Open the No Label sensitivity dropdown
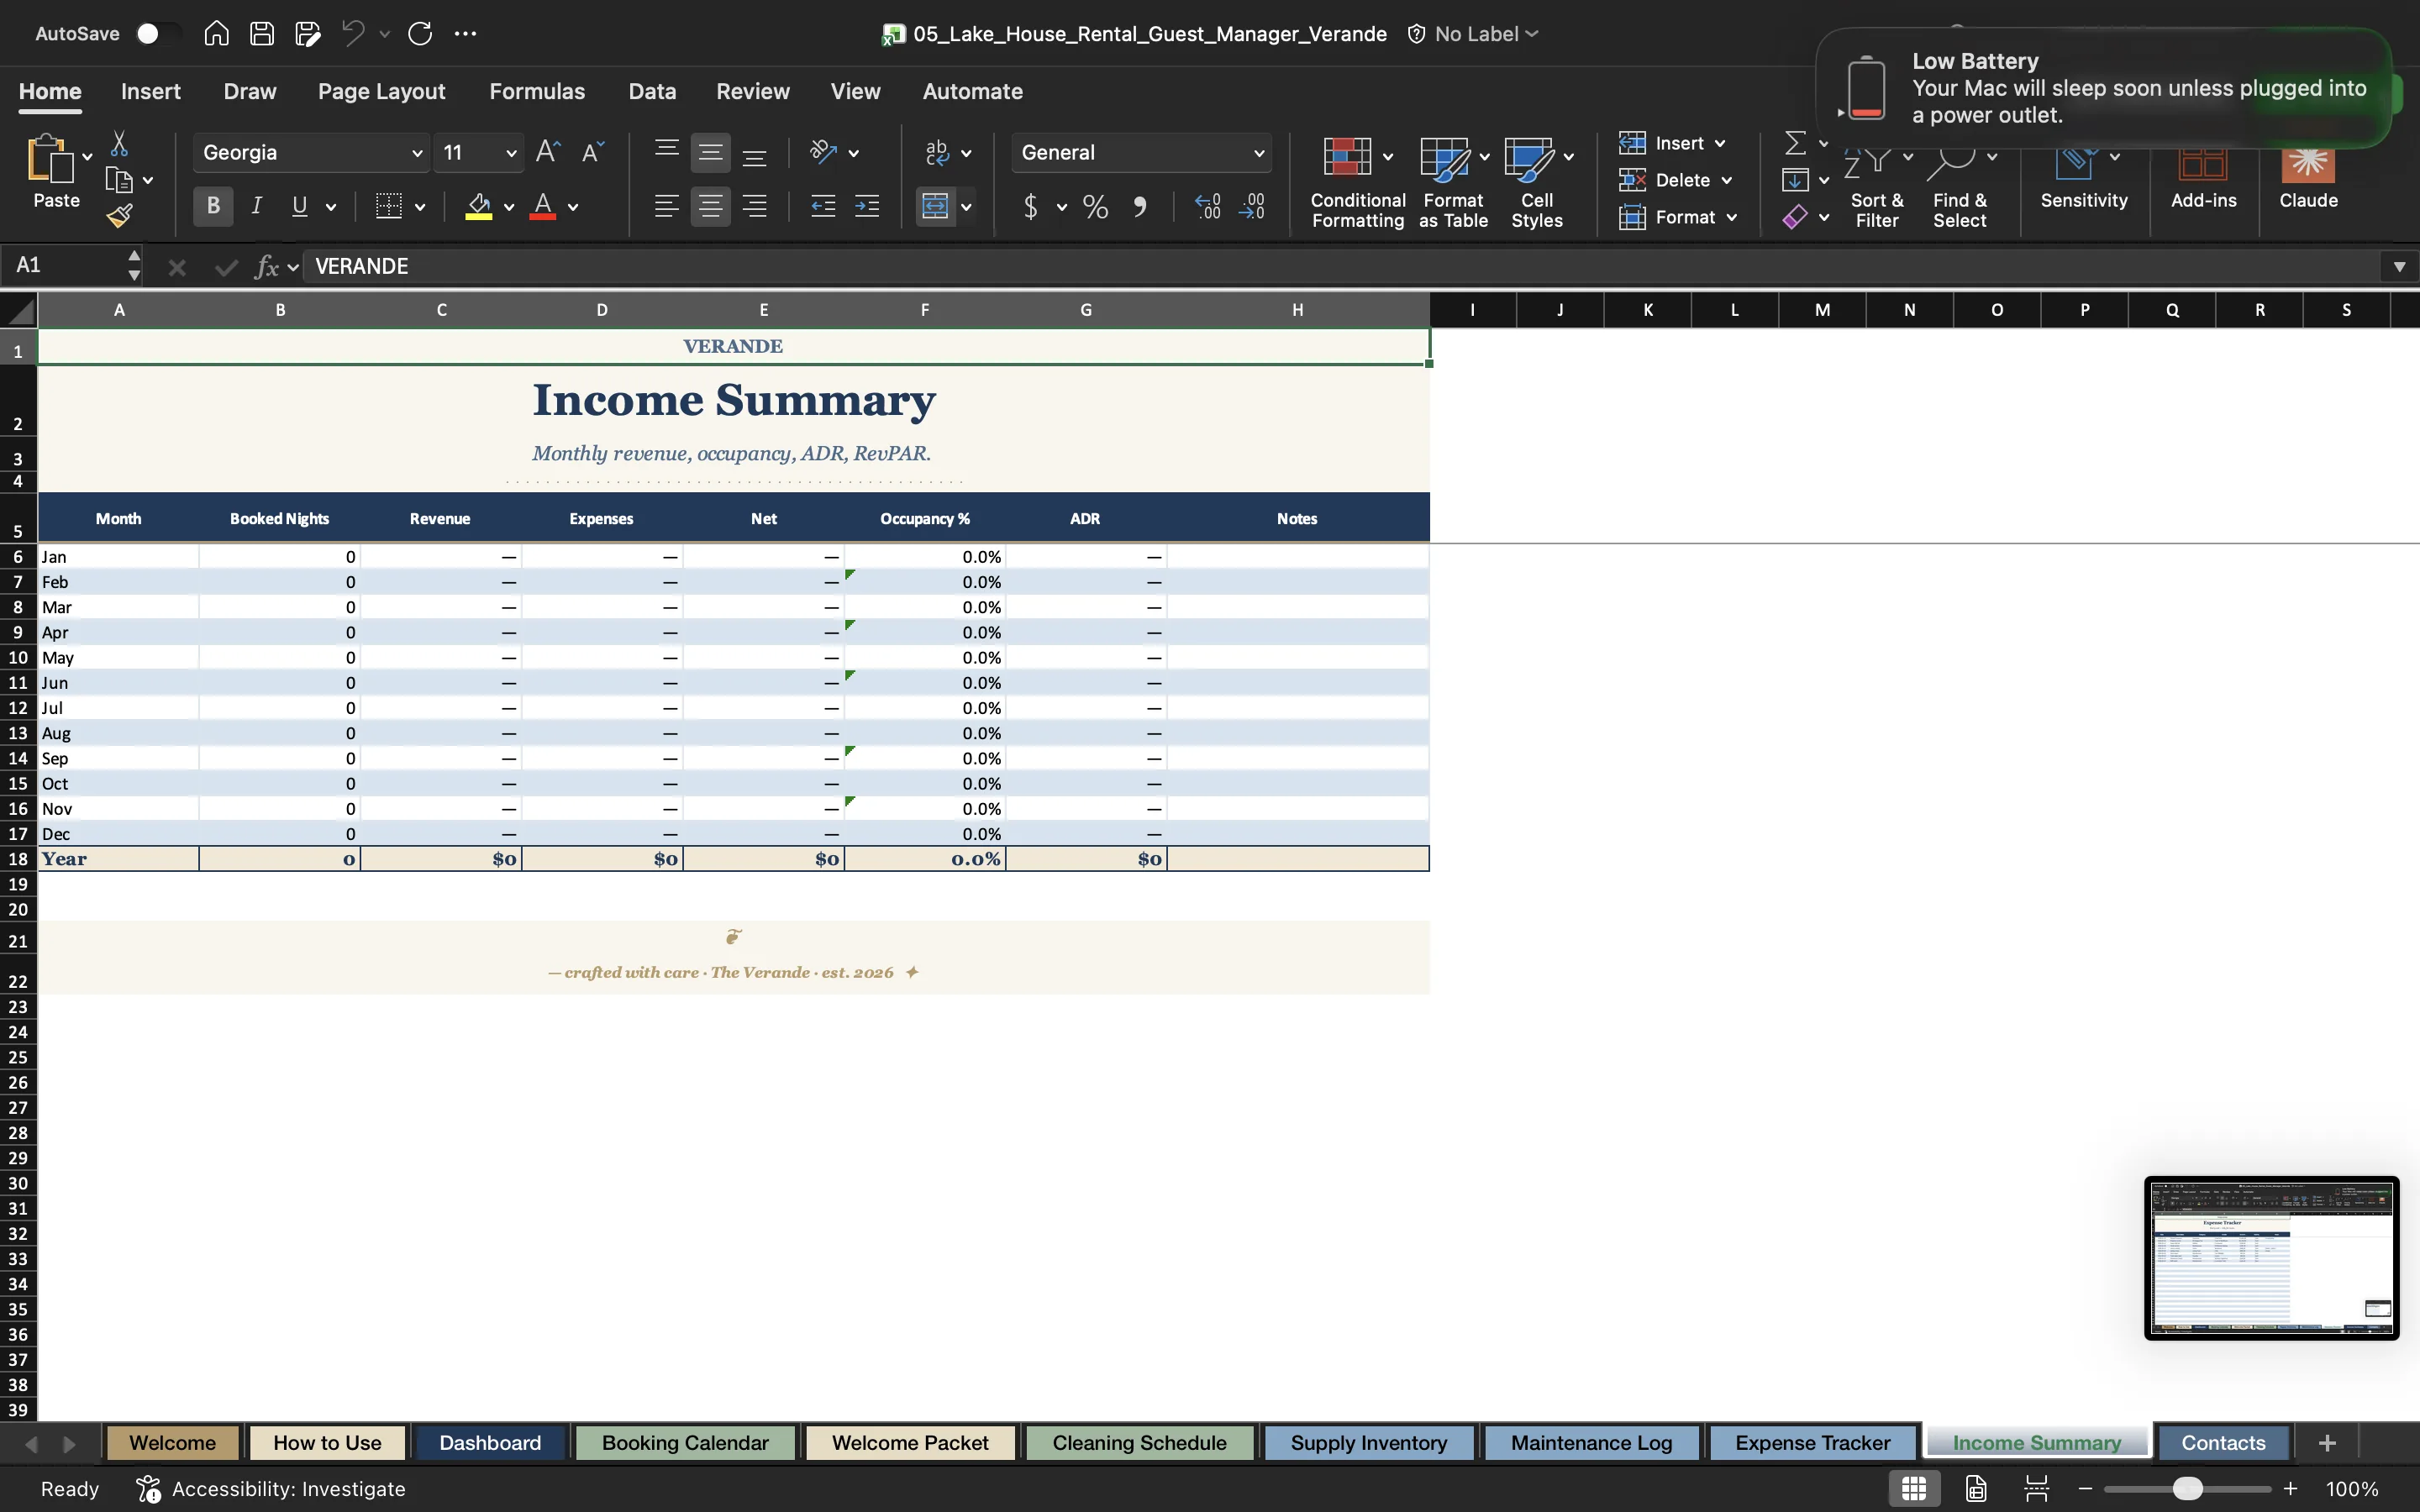The height and width of the screenshot is (1512, 2420). pyautogui.click(x=1473, y=34)
